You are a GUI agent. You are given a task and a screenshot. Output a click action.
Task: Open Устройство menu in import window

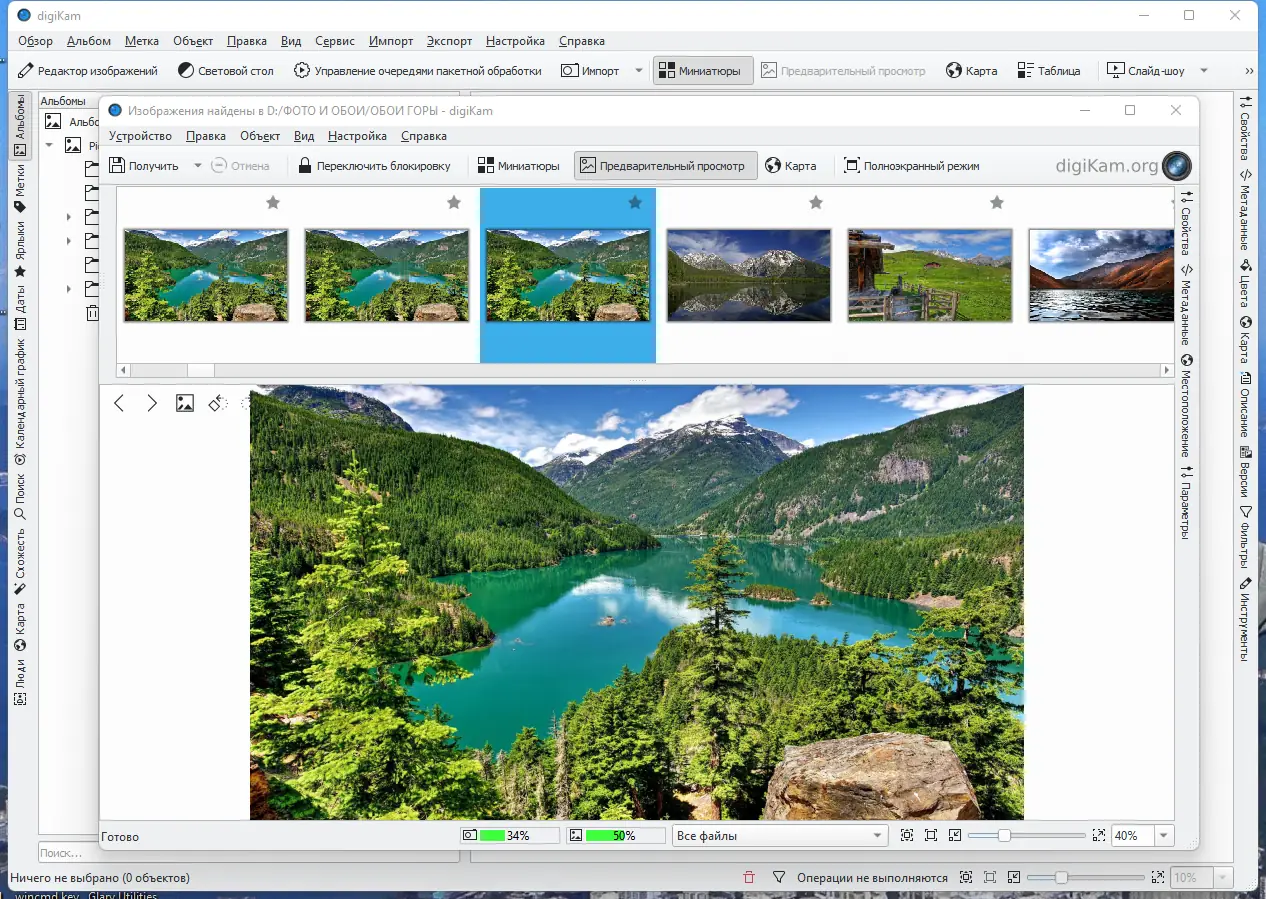click(140, 136)
